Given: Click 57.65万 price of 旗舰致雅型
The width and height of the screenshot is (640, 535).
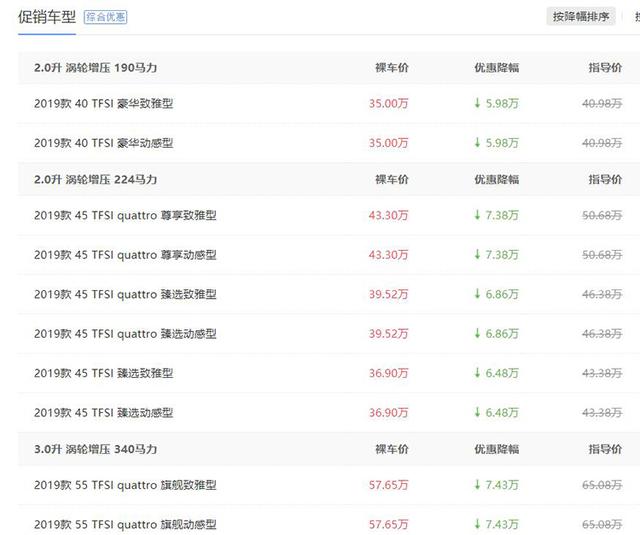Looking at the screenshot, I should click(x=388, y=485).
